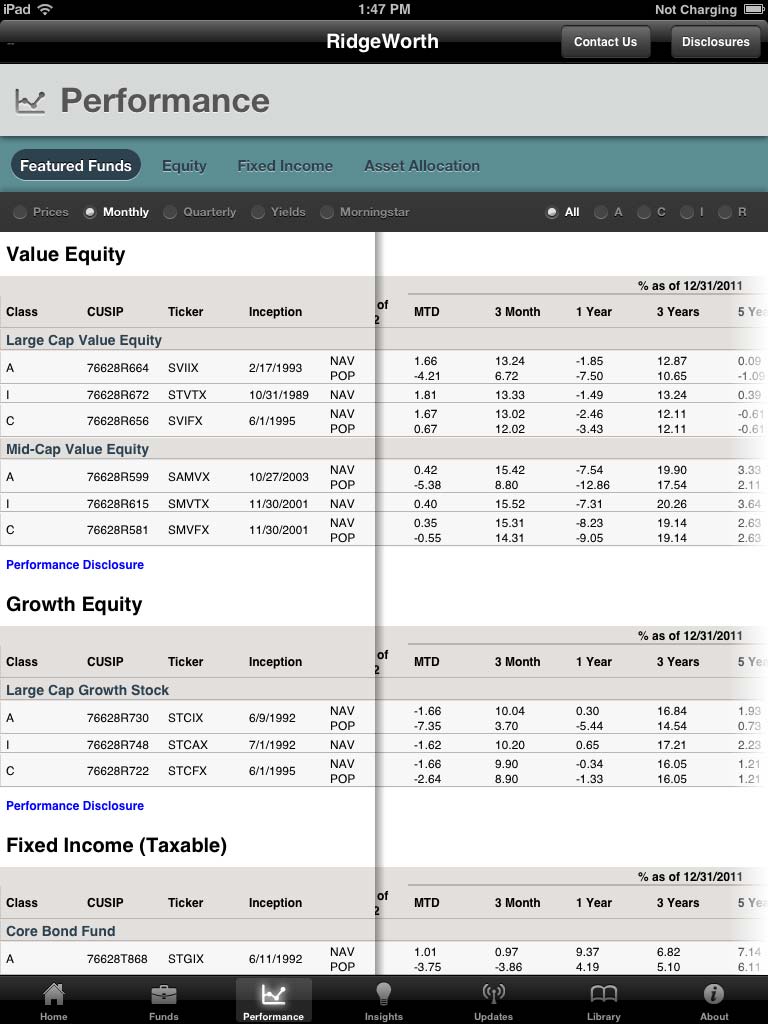Select the All share class radio button
This screenshot has height=1024, width=768.
click(552, 212)
